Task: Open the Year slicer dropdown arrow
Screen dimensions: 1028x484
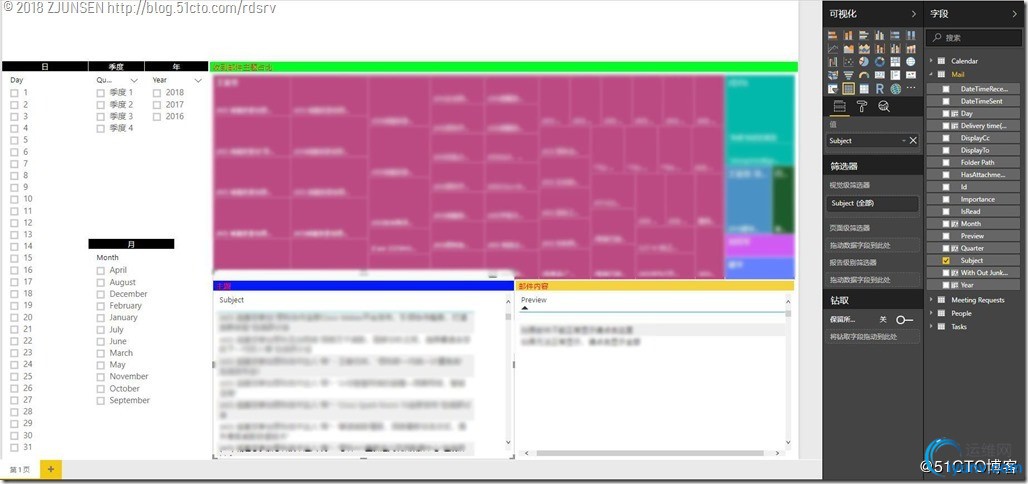Action: pyautogui.click(x=199, y=80)
